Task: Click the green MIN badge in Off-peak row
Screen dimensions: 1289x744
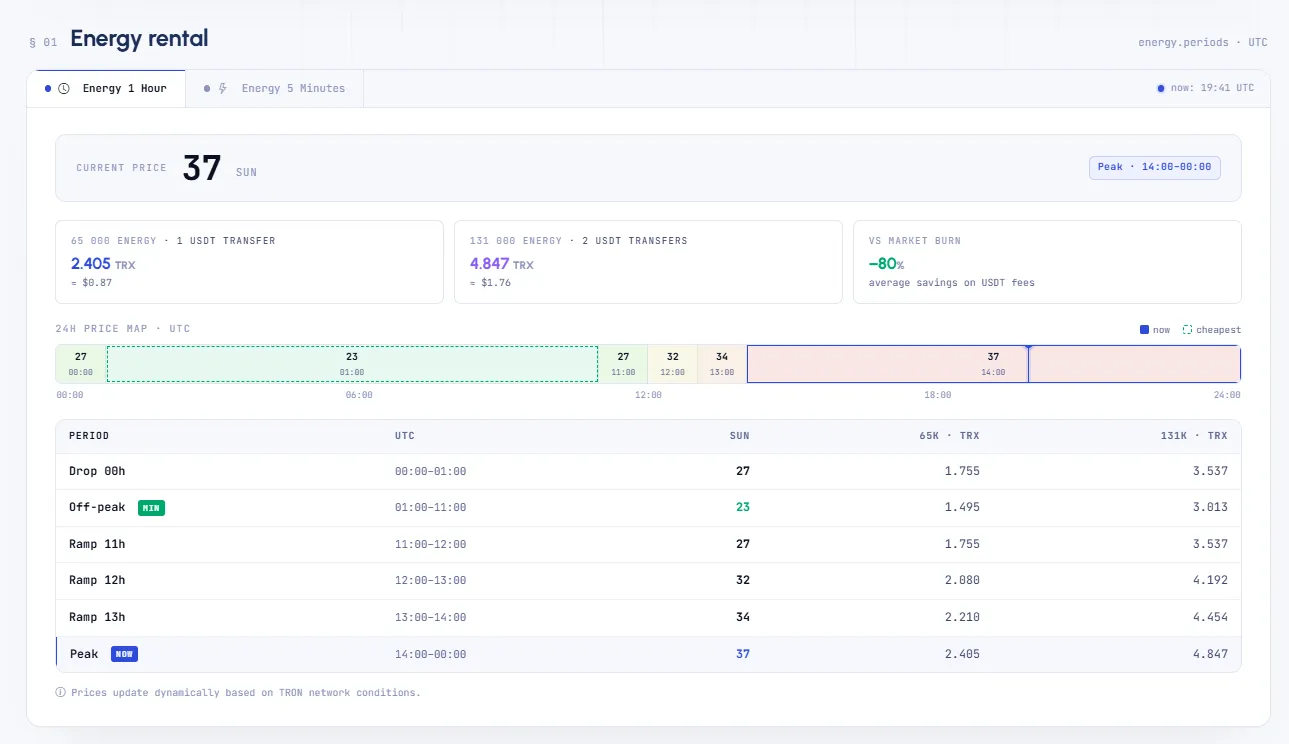Action: click(151, 508)
